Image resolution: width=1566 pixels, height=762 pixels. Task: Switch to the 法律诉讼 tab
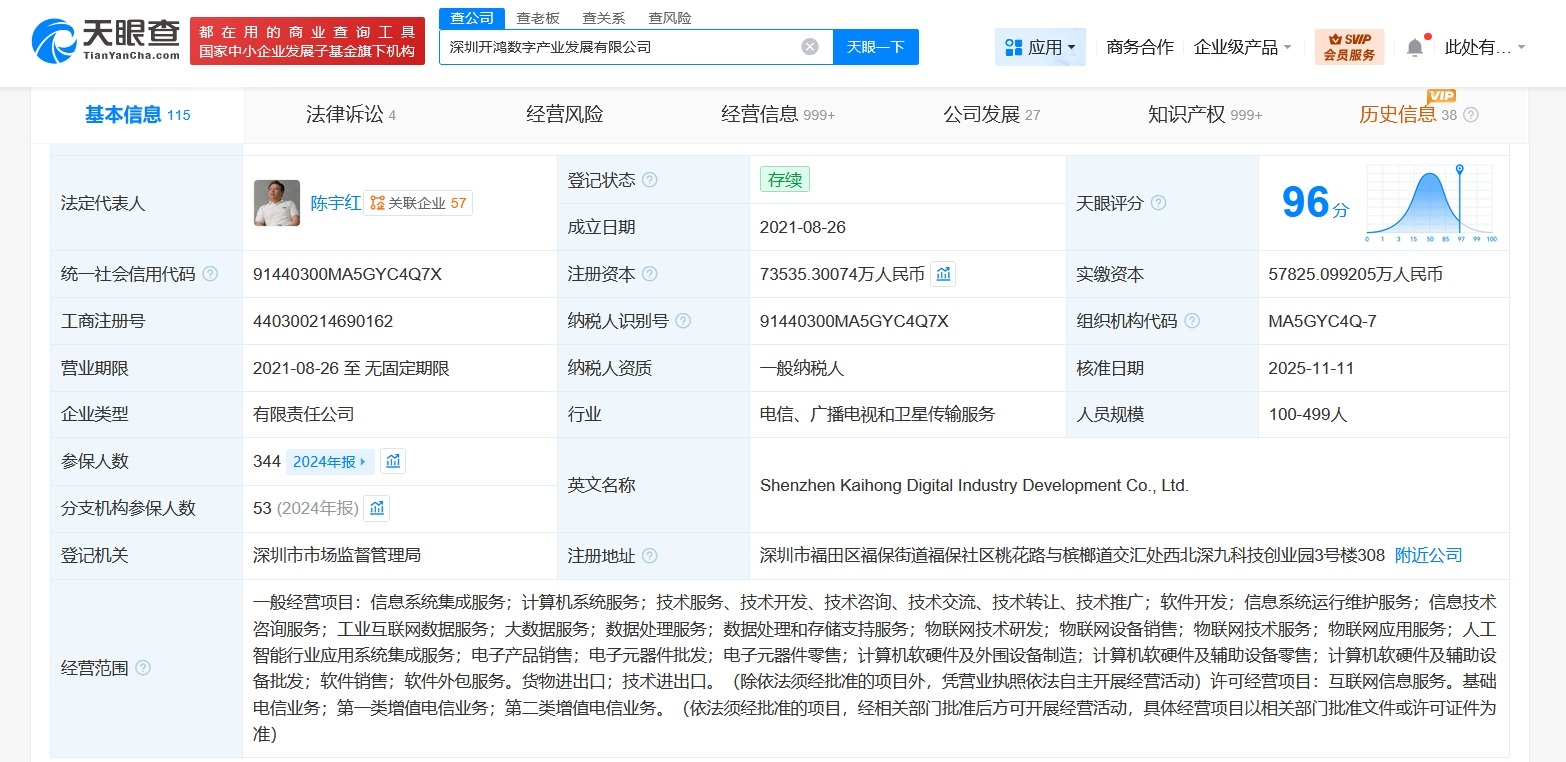click(x=344, y=113)
